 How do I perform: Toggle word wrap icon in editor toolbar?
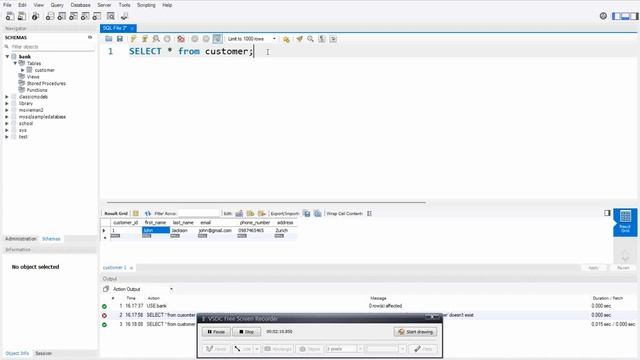[333, 39]
